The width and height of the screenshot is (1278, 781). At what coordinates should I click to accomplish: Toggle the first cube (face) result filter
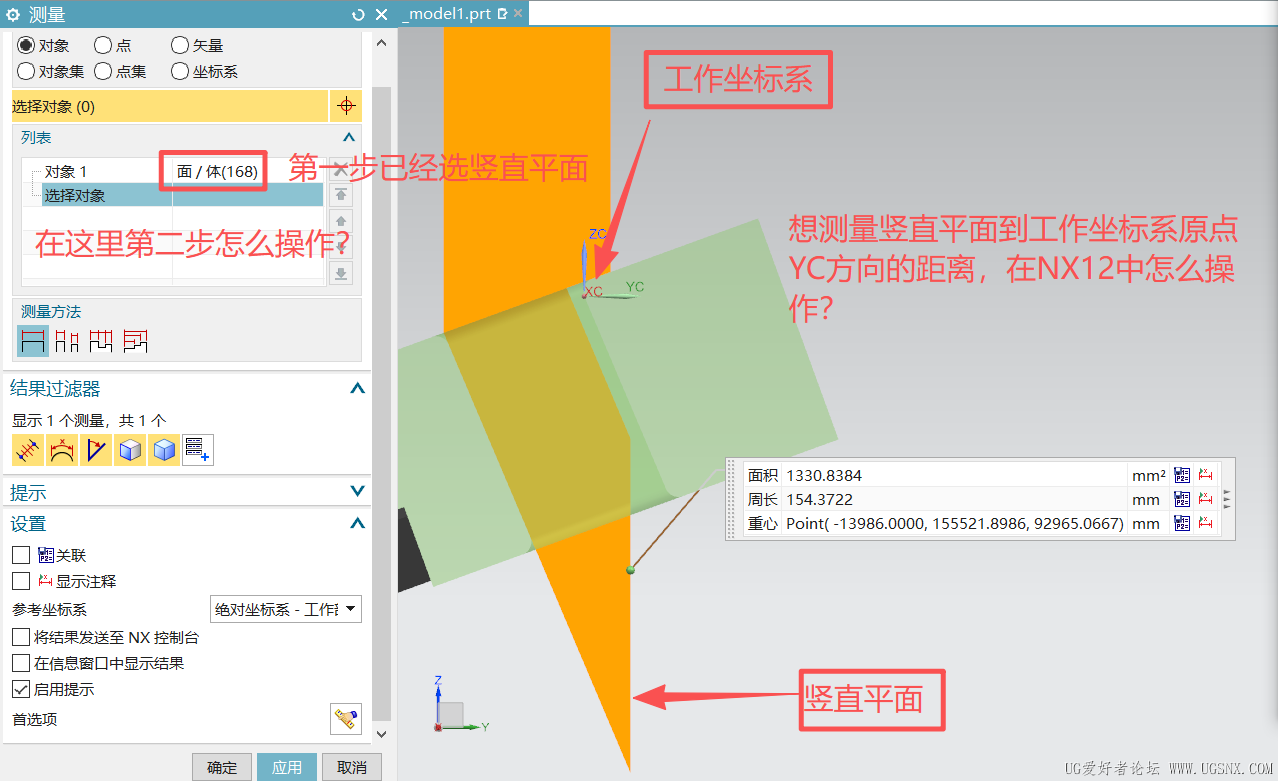click(130, 450)
